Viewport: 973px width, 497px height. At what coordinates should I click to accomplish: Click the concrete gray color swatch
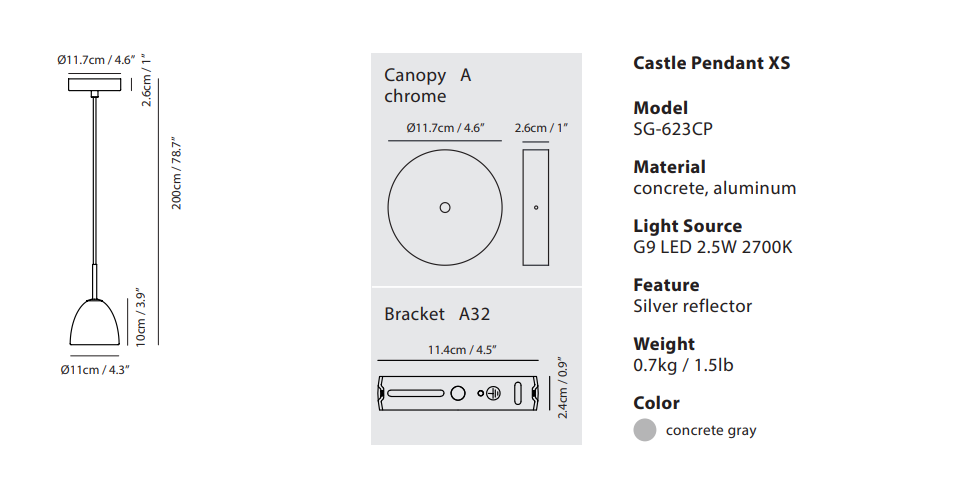pos(645,430)
